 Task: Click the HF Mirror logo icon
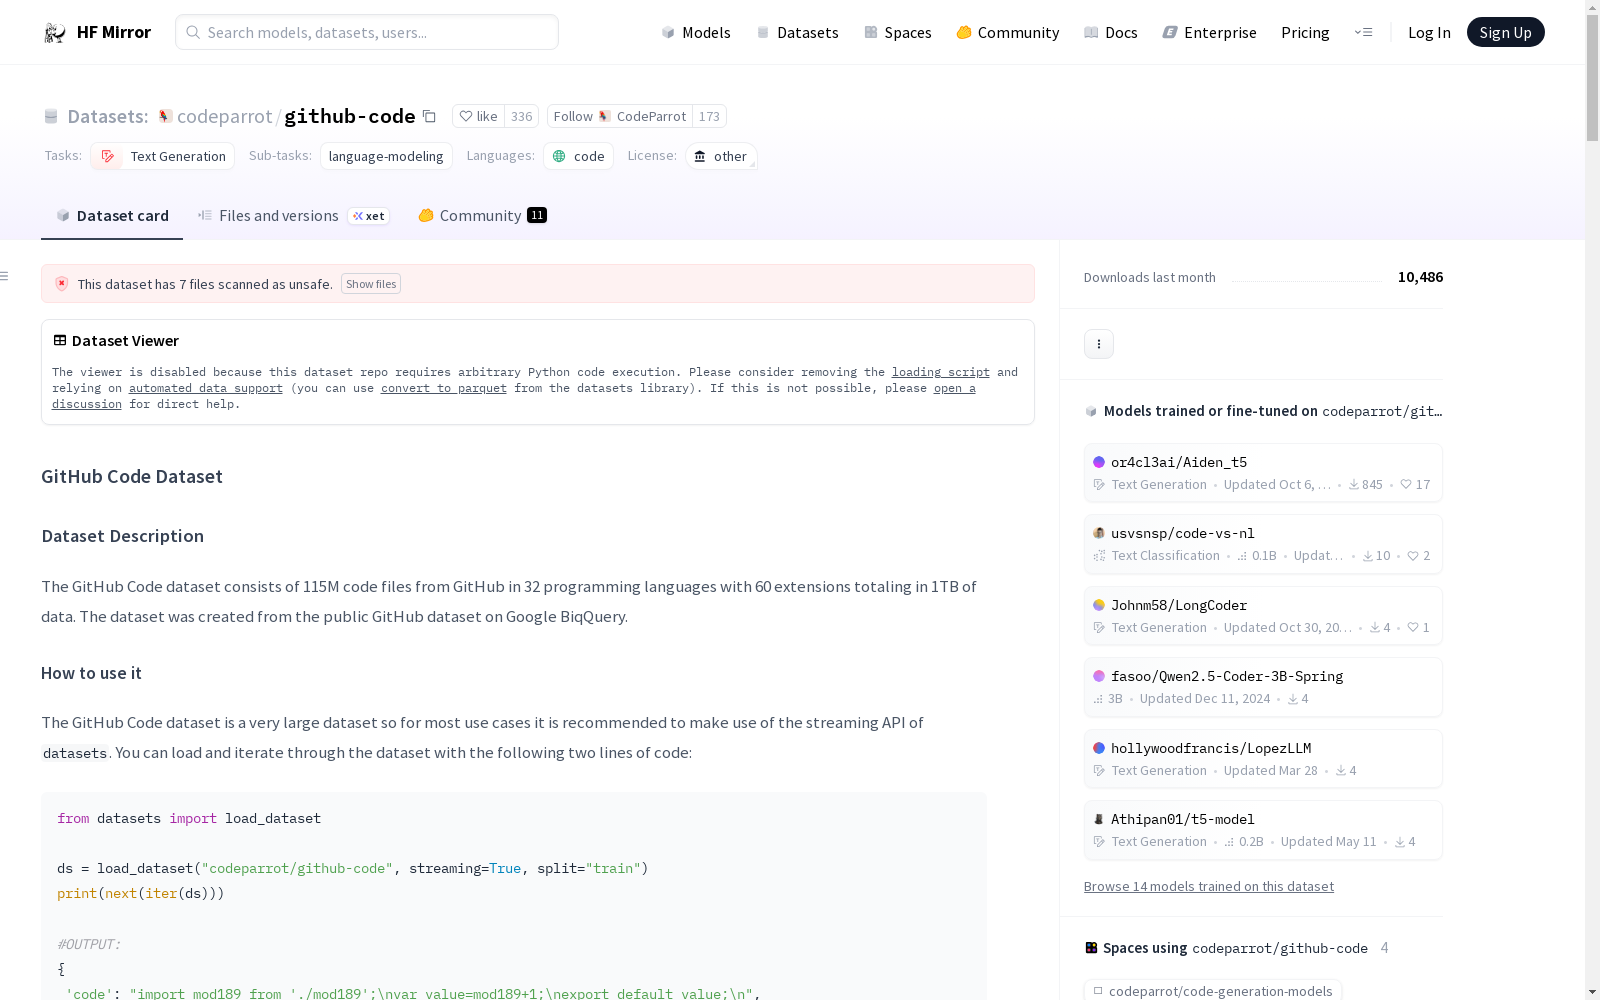55,33
